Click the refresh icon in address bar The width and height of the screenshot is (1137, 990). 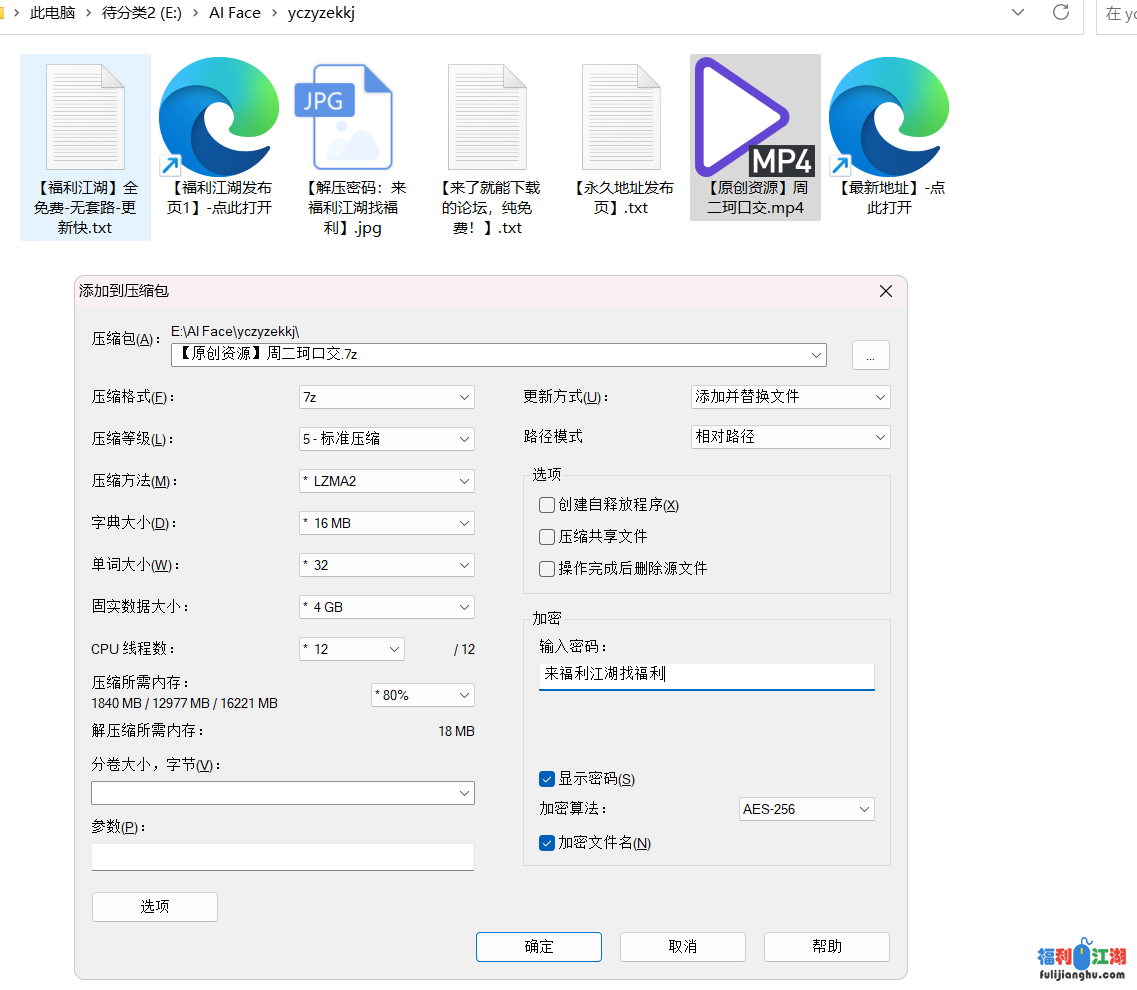click(1061, 13)
